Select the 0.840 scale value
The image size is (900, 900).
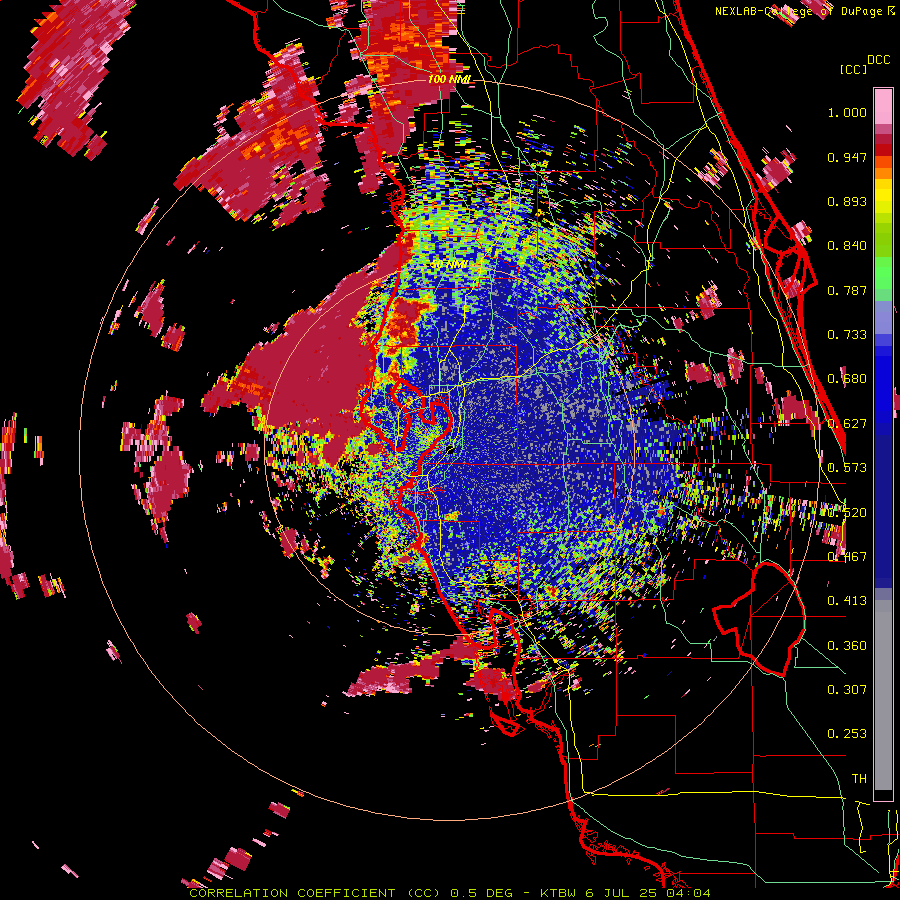(x=847, y=246)
